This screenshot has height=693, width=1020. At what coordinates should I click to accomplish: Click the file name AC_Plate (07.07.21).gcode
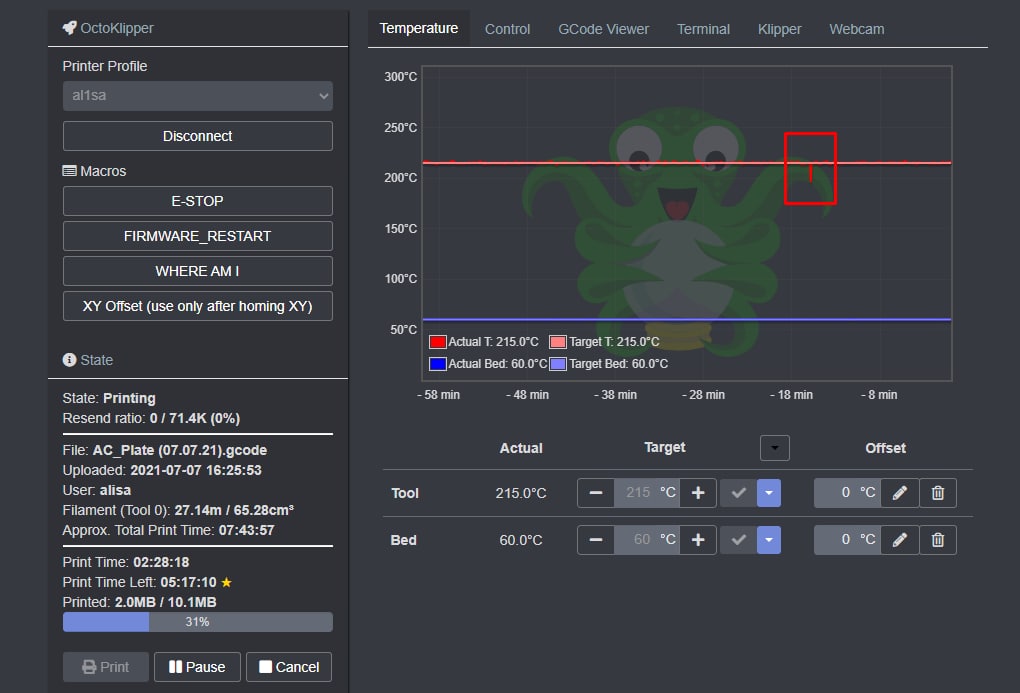180,450
